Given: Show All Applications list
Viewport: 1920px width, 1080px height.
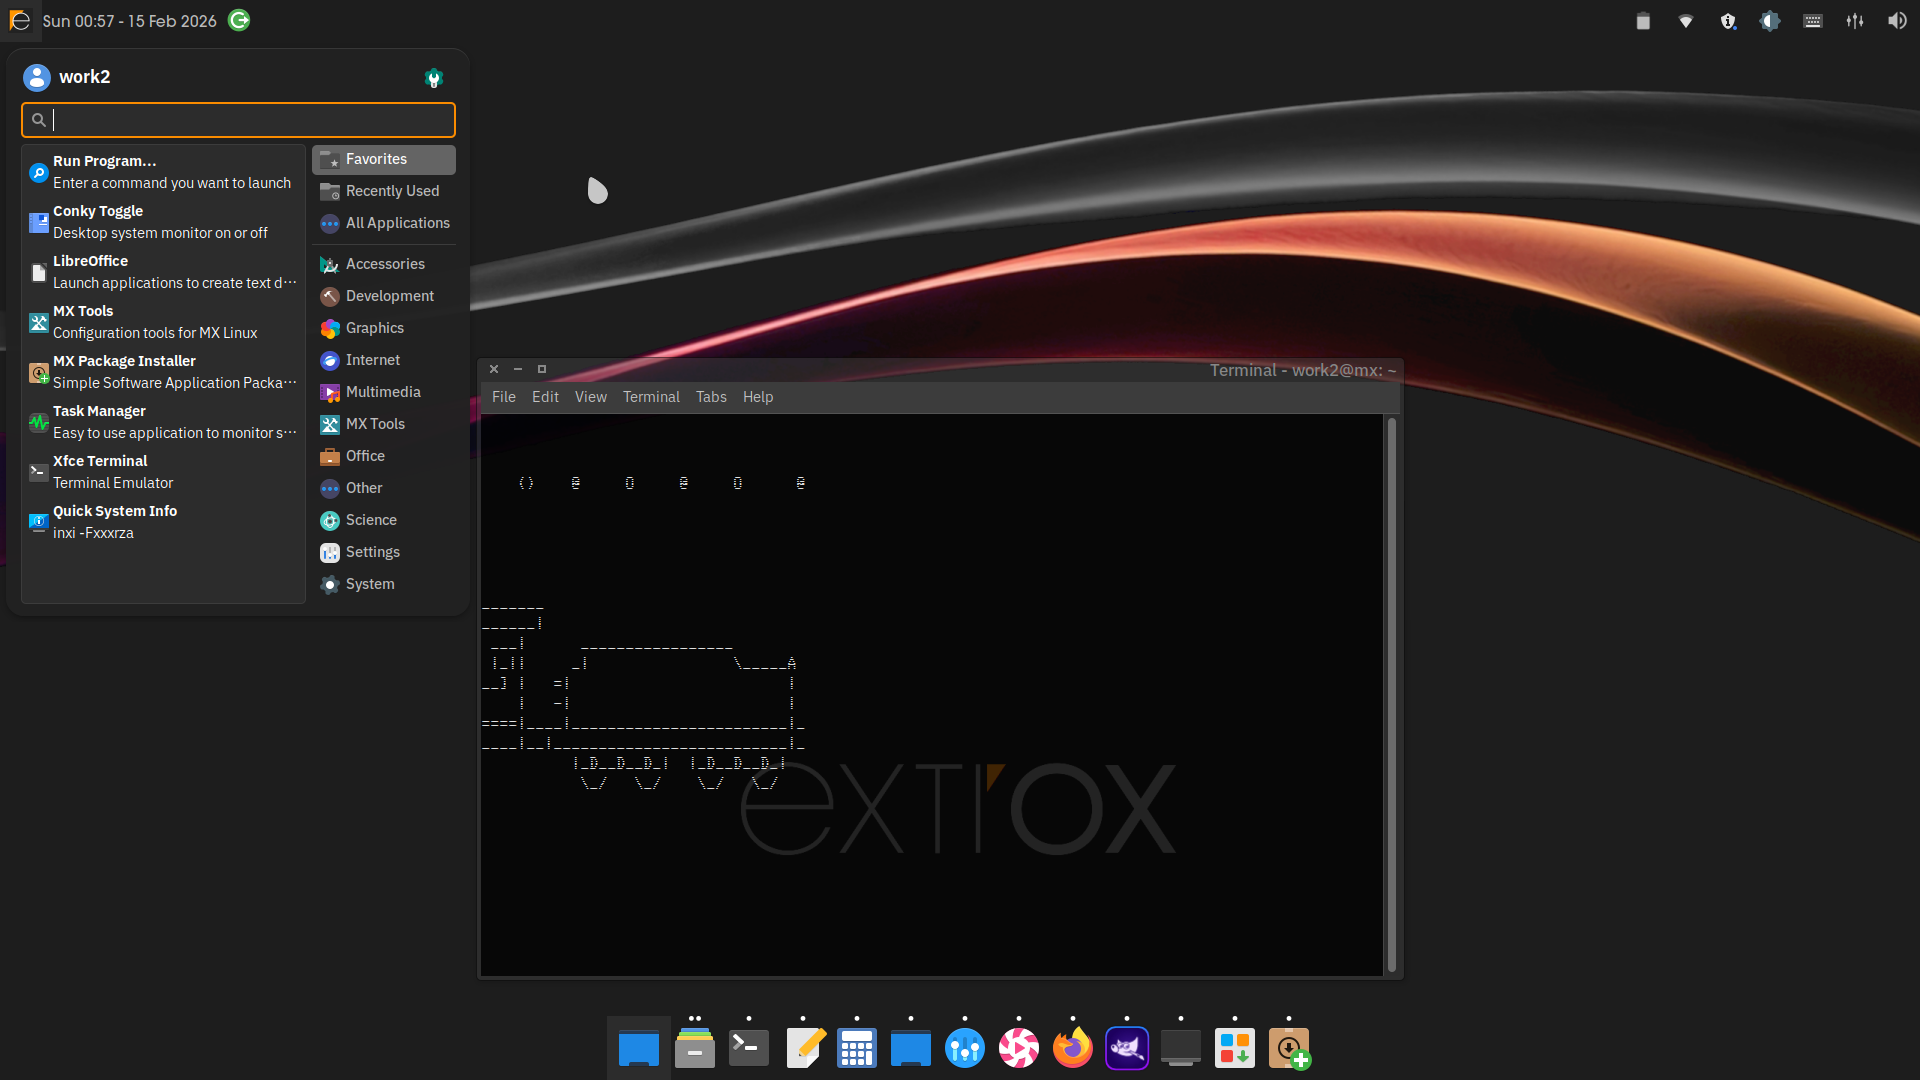Looking at the screenshot, I should click(397, 223).
